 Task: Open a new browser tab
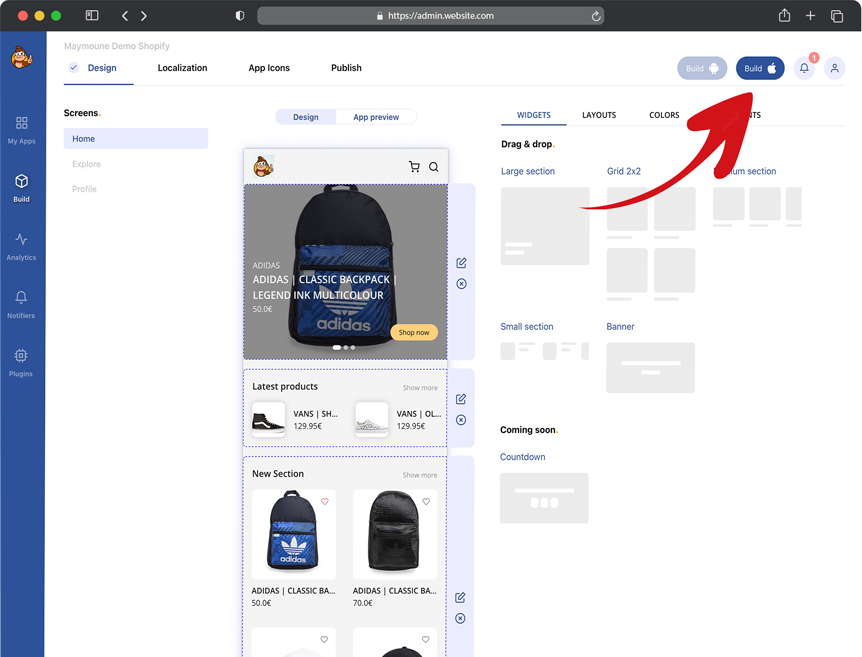pos(810,16)
